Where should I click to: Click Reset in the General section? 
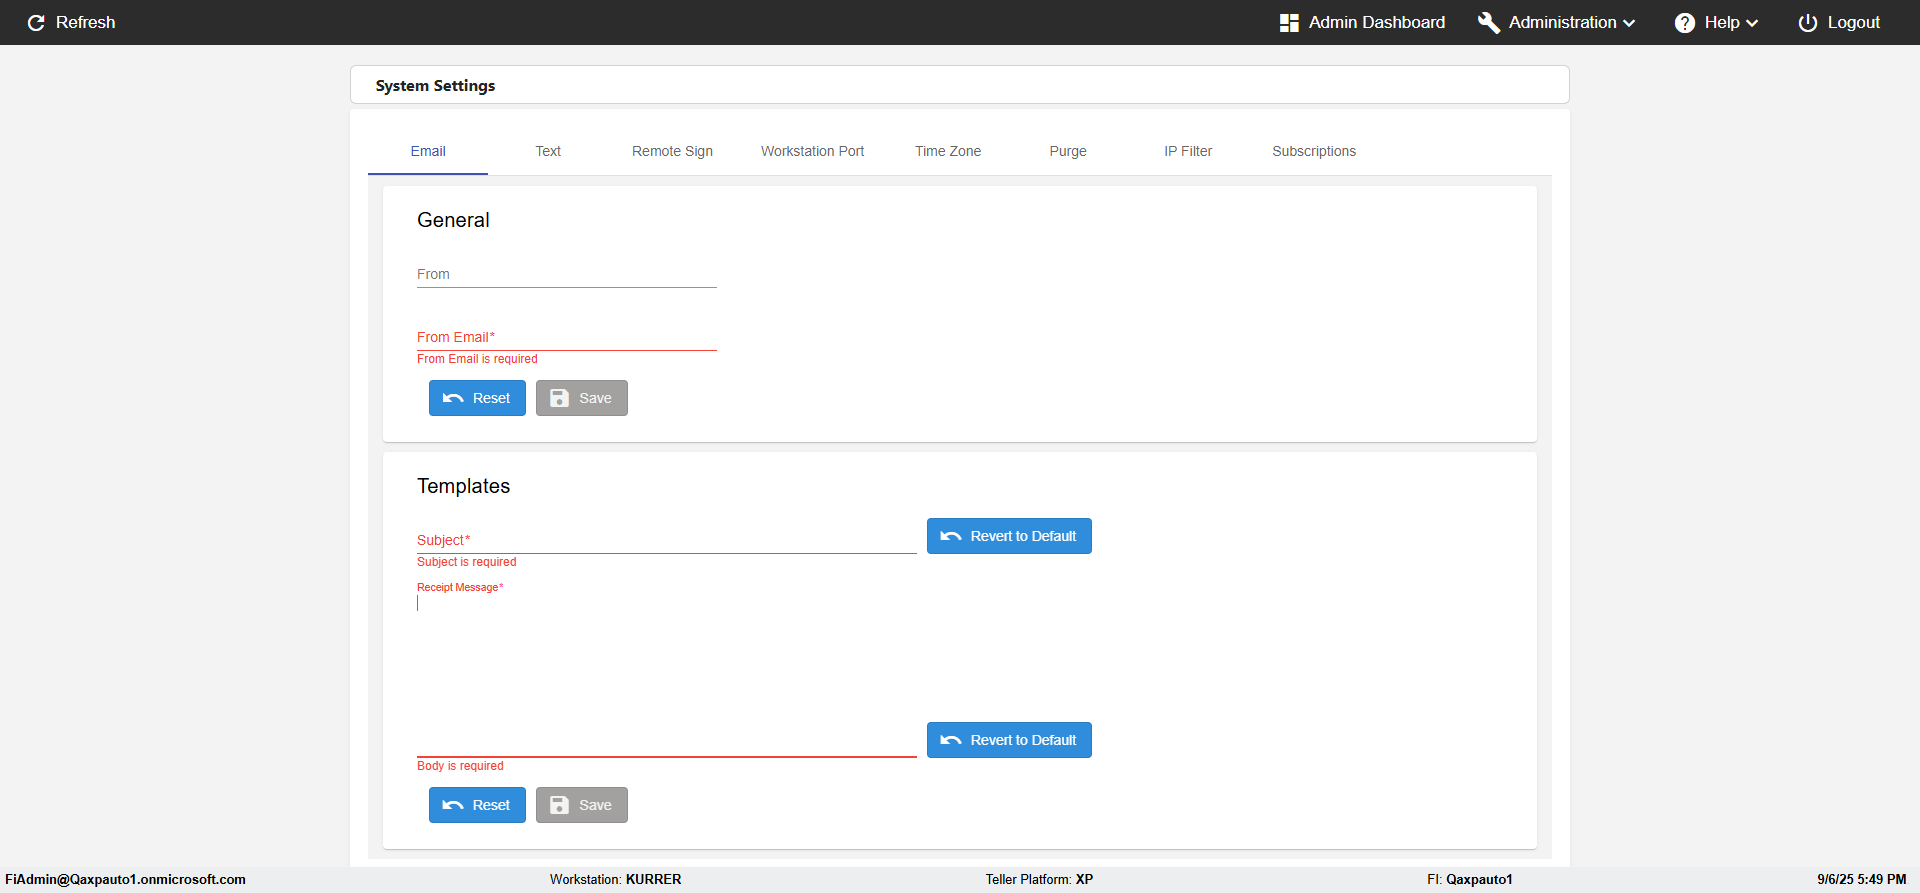pyautogui.click(x=477, y=398)
